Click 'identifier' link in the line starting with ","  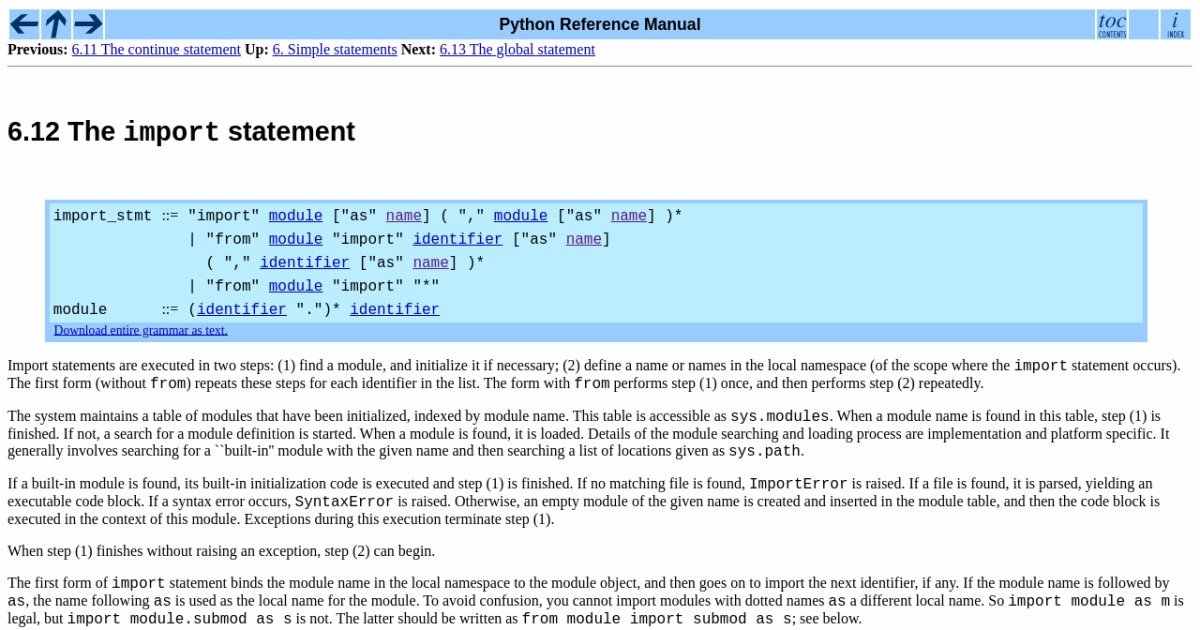[x=305, y=263]
